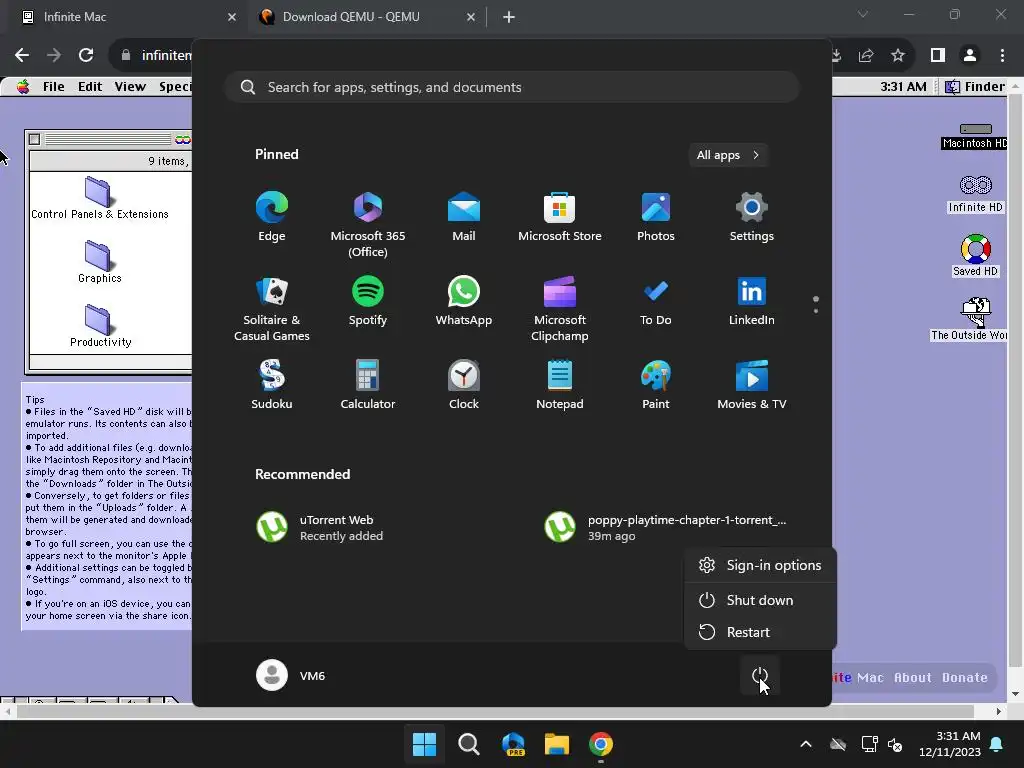1024x768 pixels.
Task: Click the Windows Start taskbar button
Action: [424, 744]
